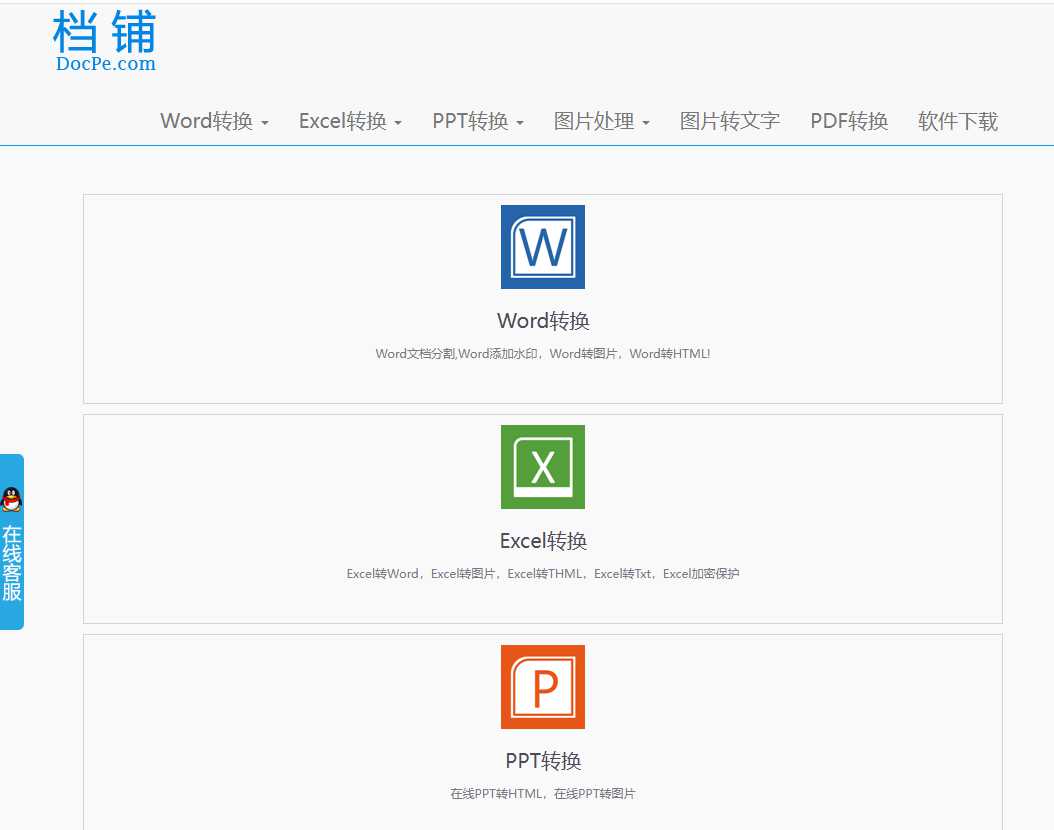Viewport: 1054px width, 830px height.
Task: Click the Word card description text
Action: tap(542, 353)
